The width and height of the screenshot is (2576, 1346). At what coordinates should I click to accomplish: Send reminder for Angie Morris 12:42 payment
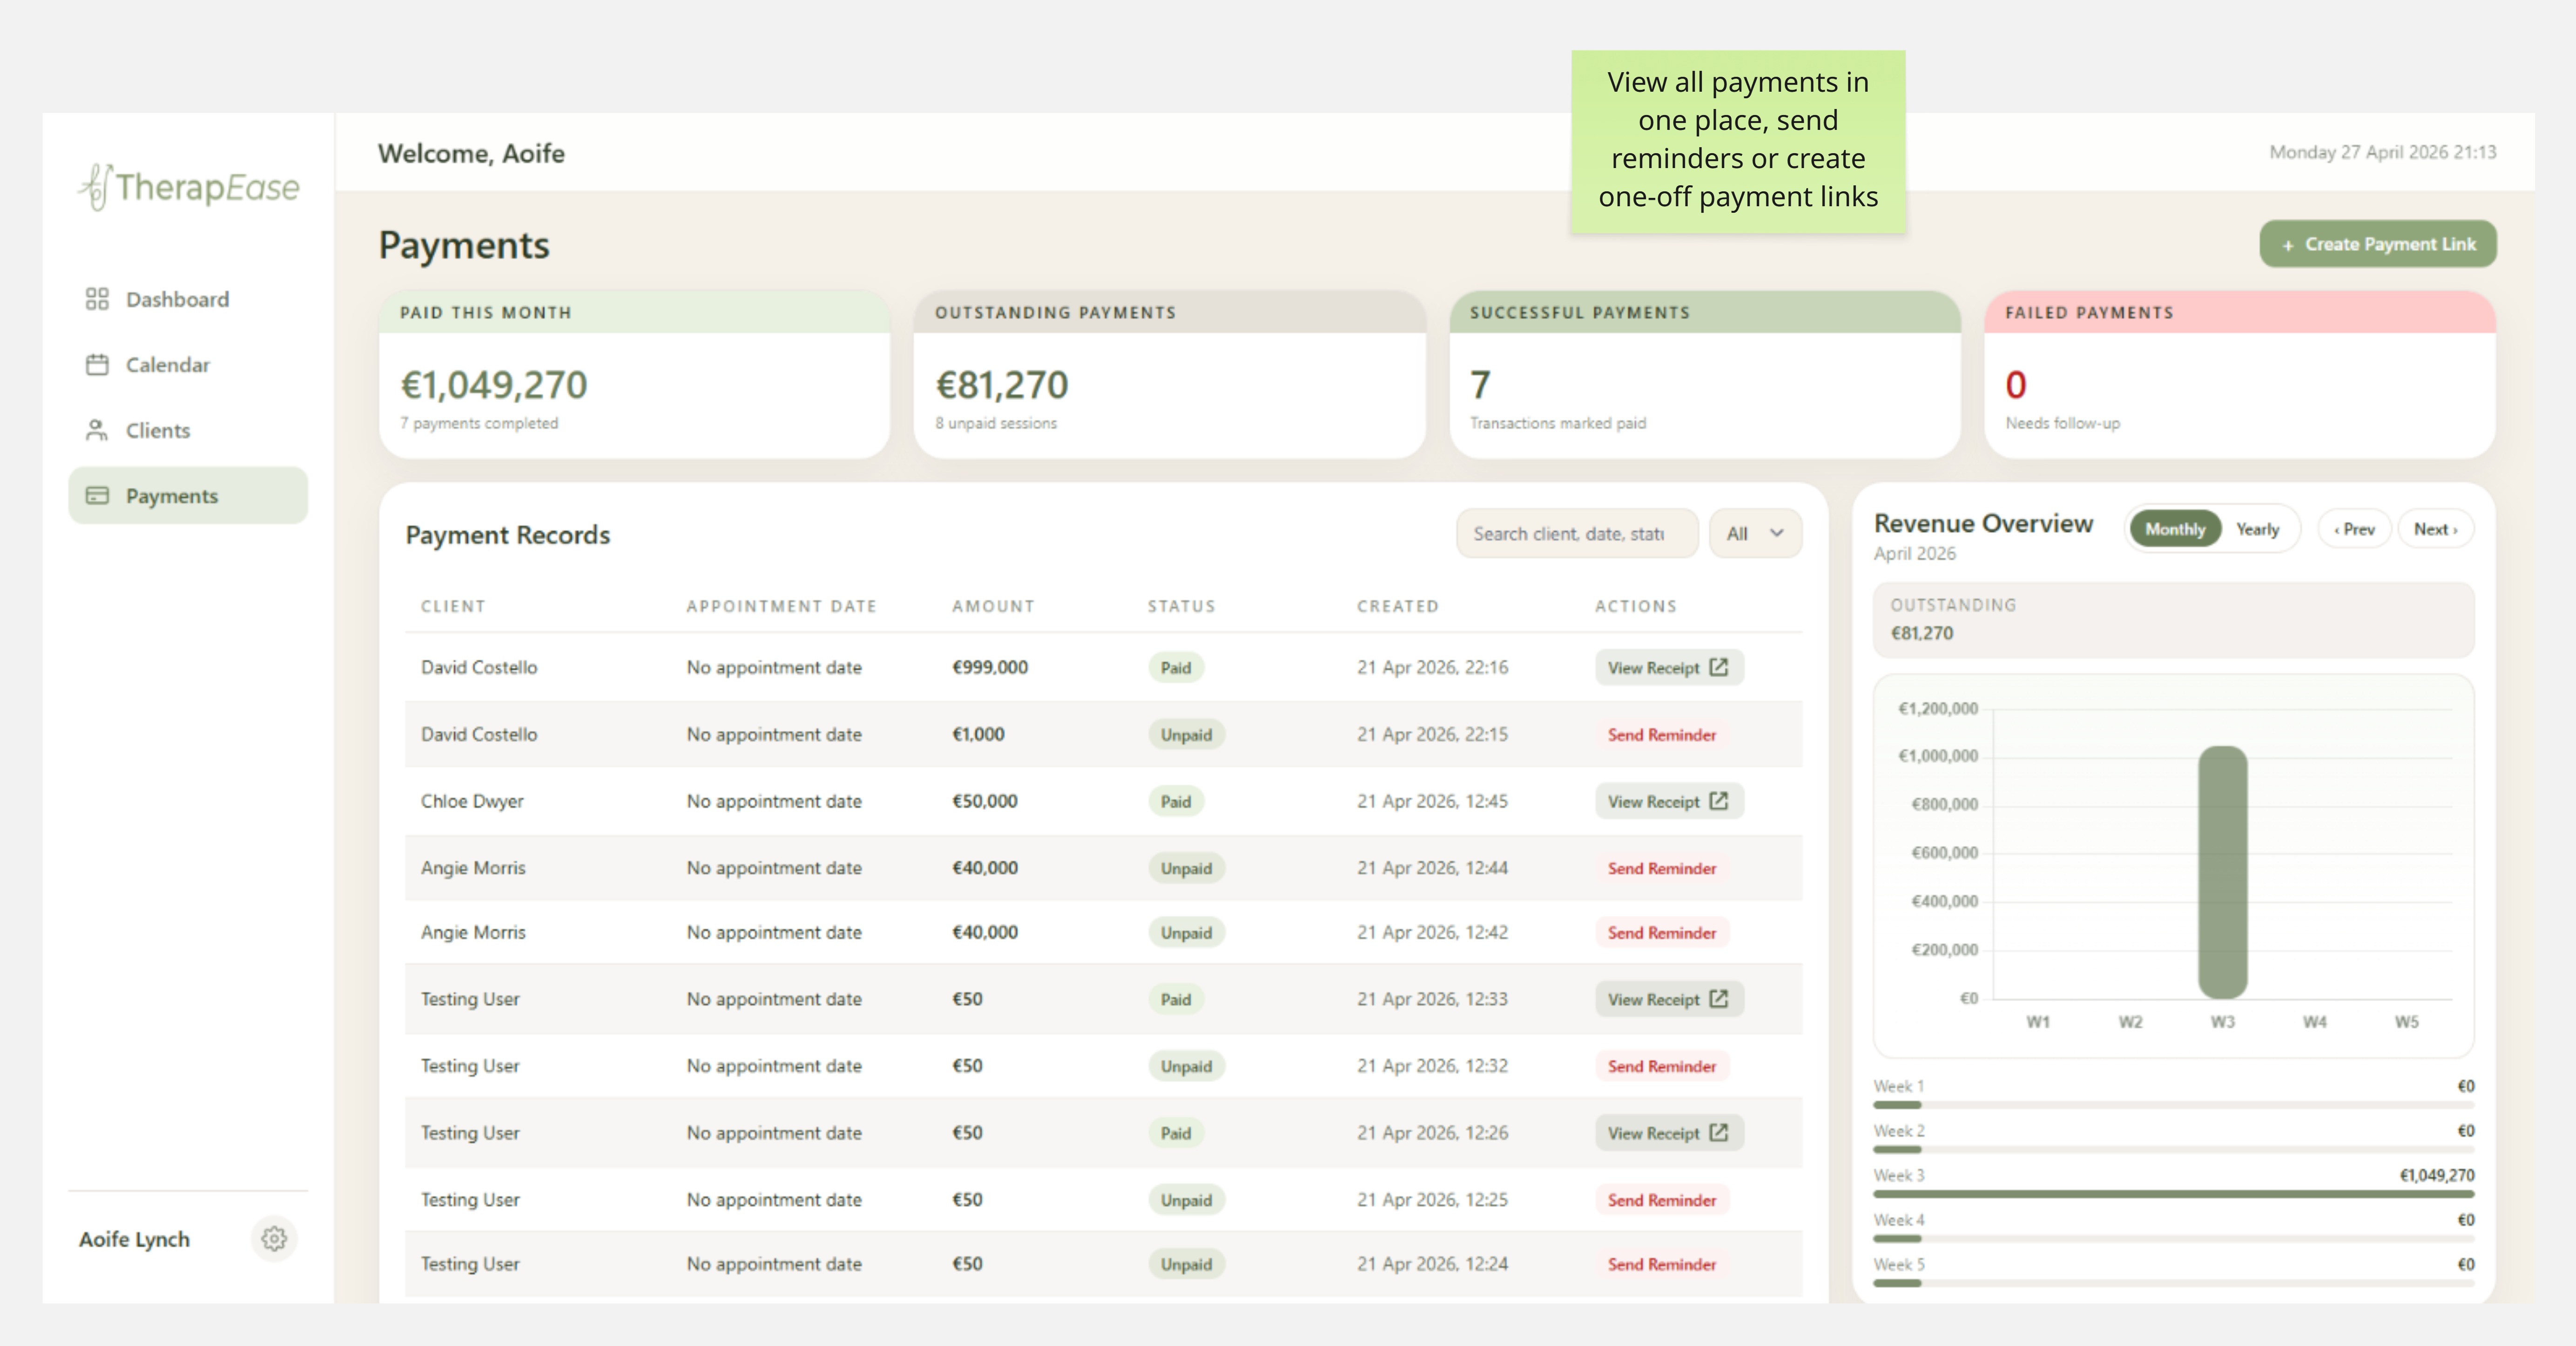click(x=1661, y=932)
